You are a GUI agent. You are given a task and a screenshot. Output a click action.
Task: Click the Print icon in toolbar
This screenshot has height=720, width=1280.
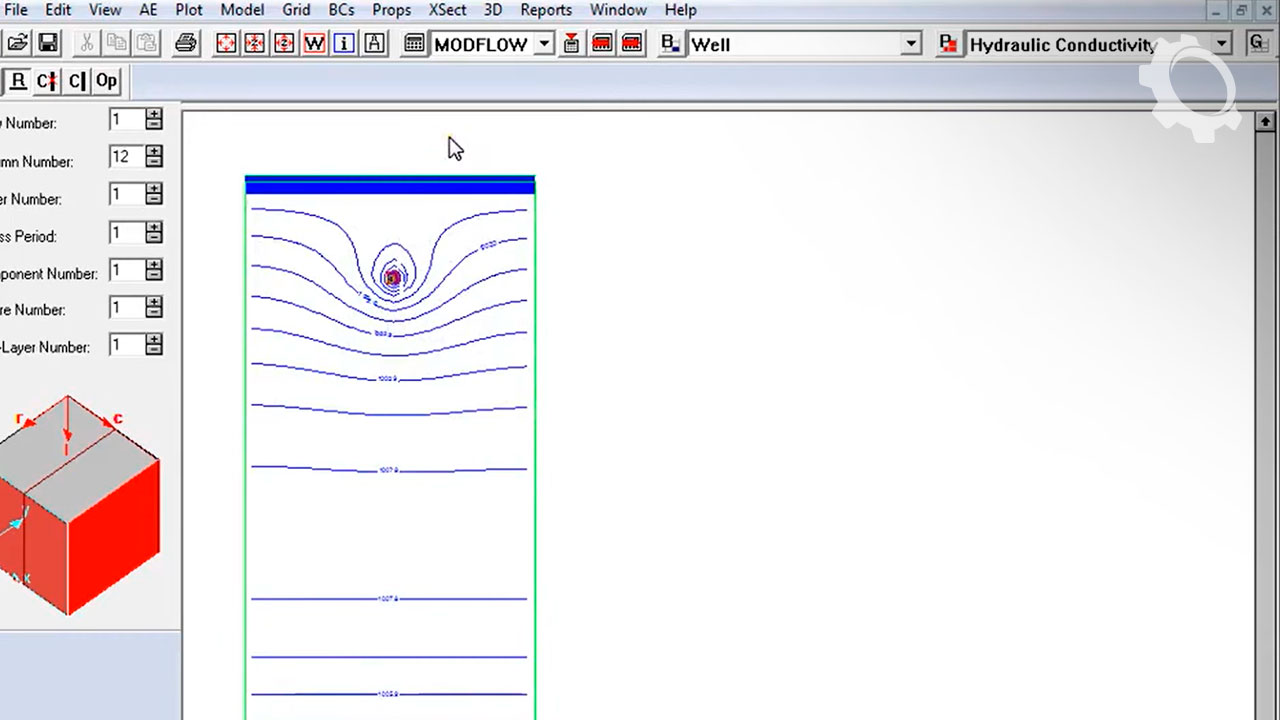(186, 44)
